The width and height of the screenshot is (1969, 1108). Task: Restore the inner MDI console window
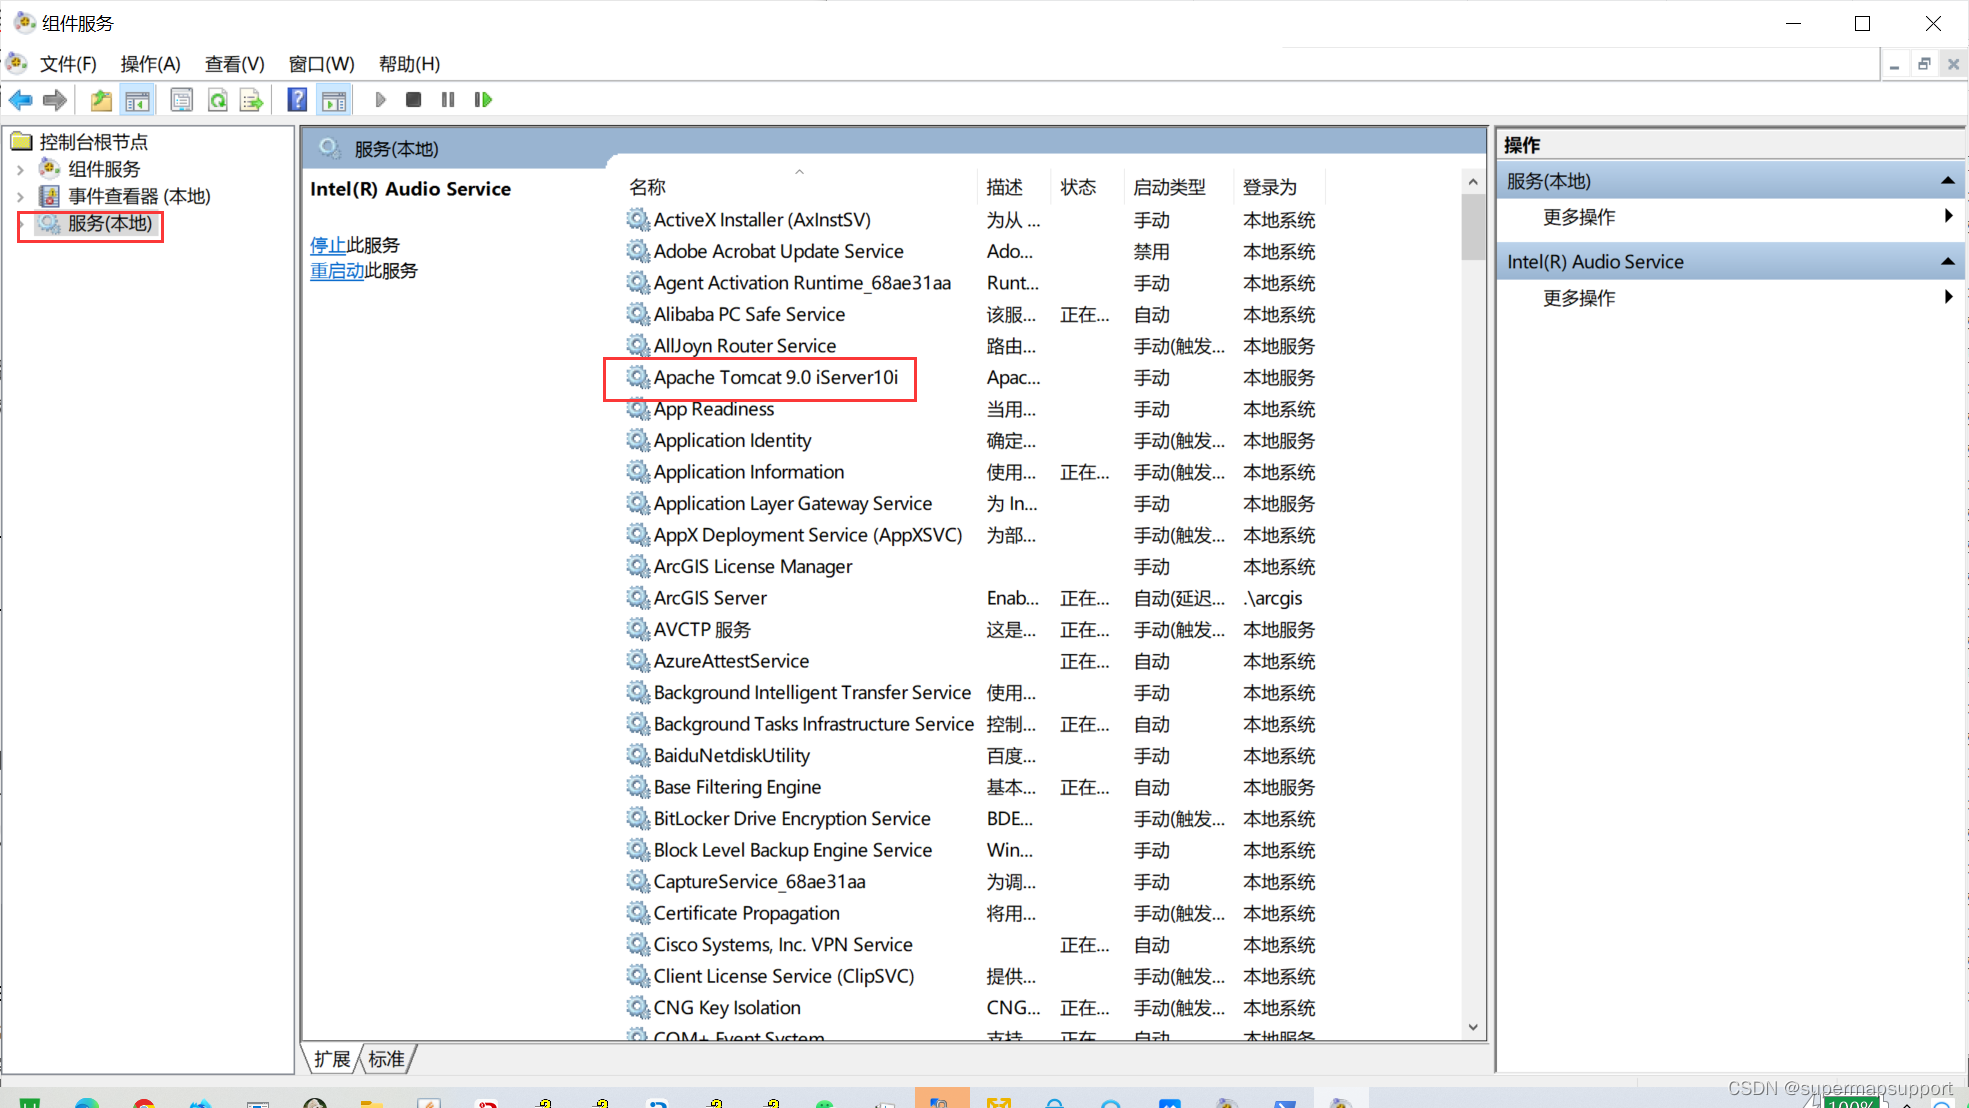pos(1924,65)
